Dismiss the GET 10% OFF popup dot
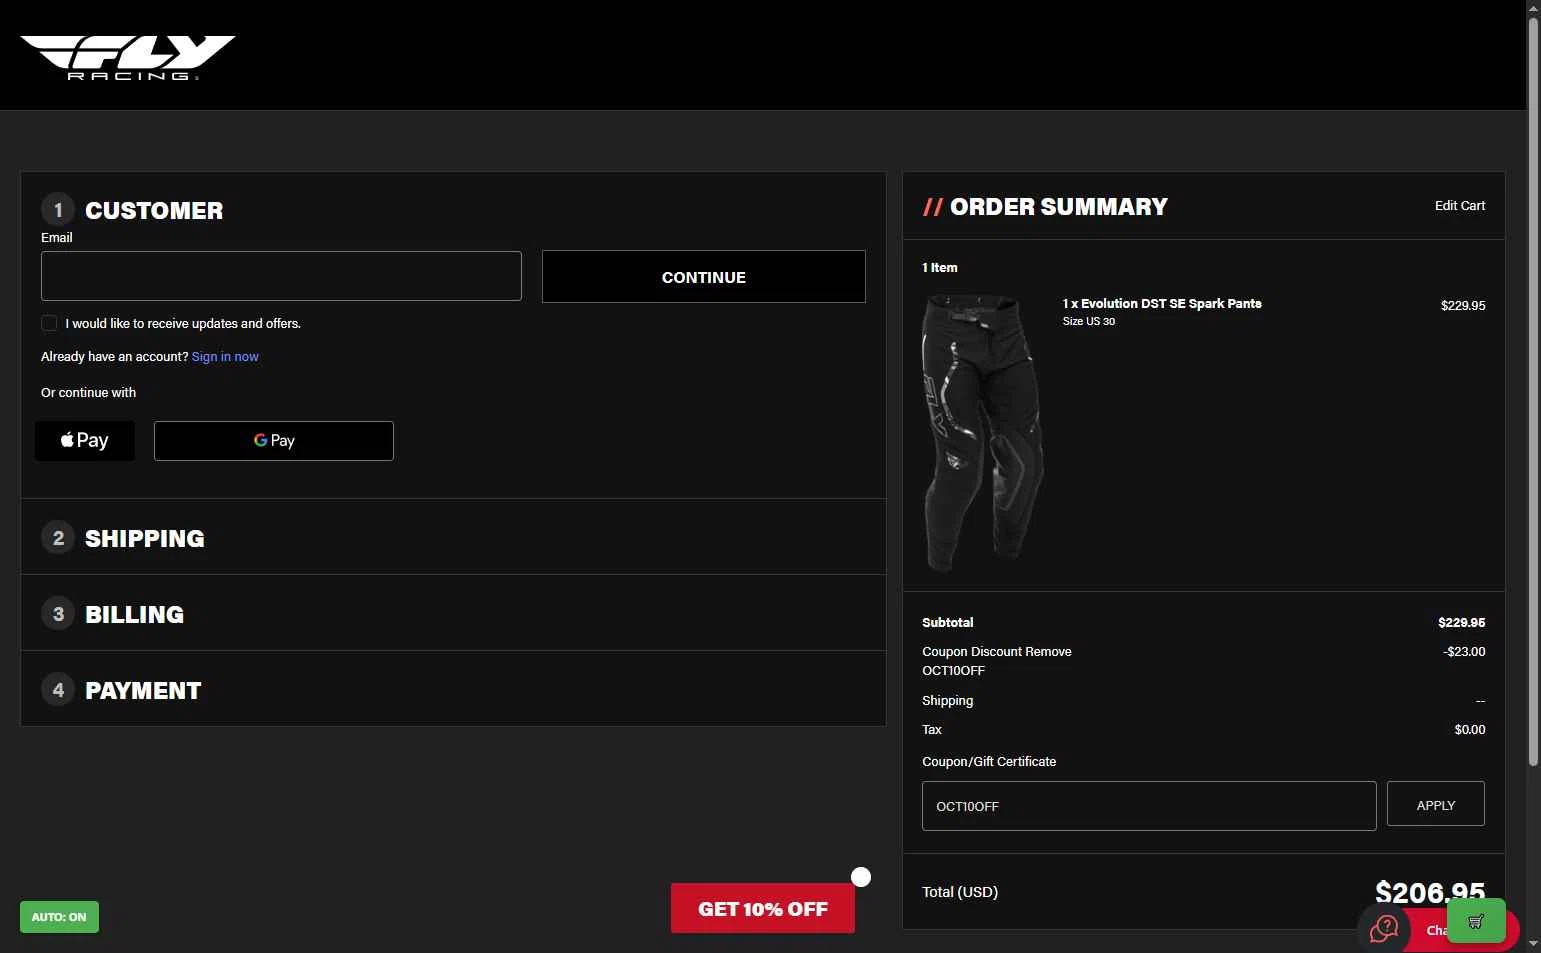1541x953 pixels. 861,877
